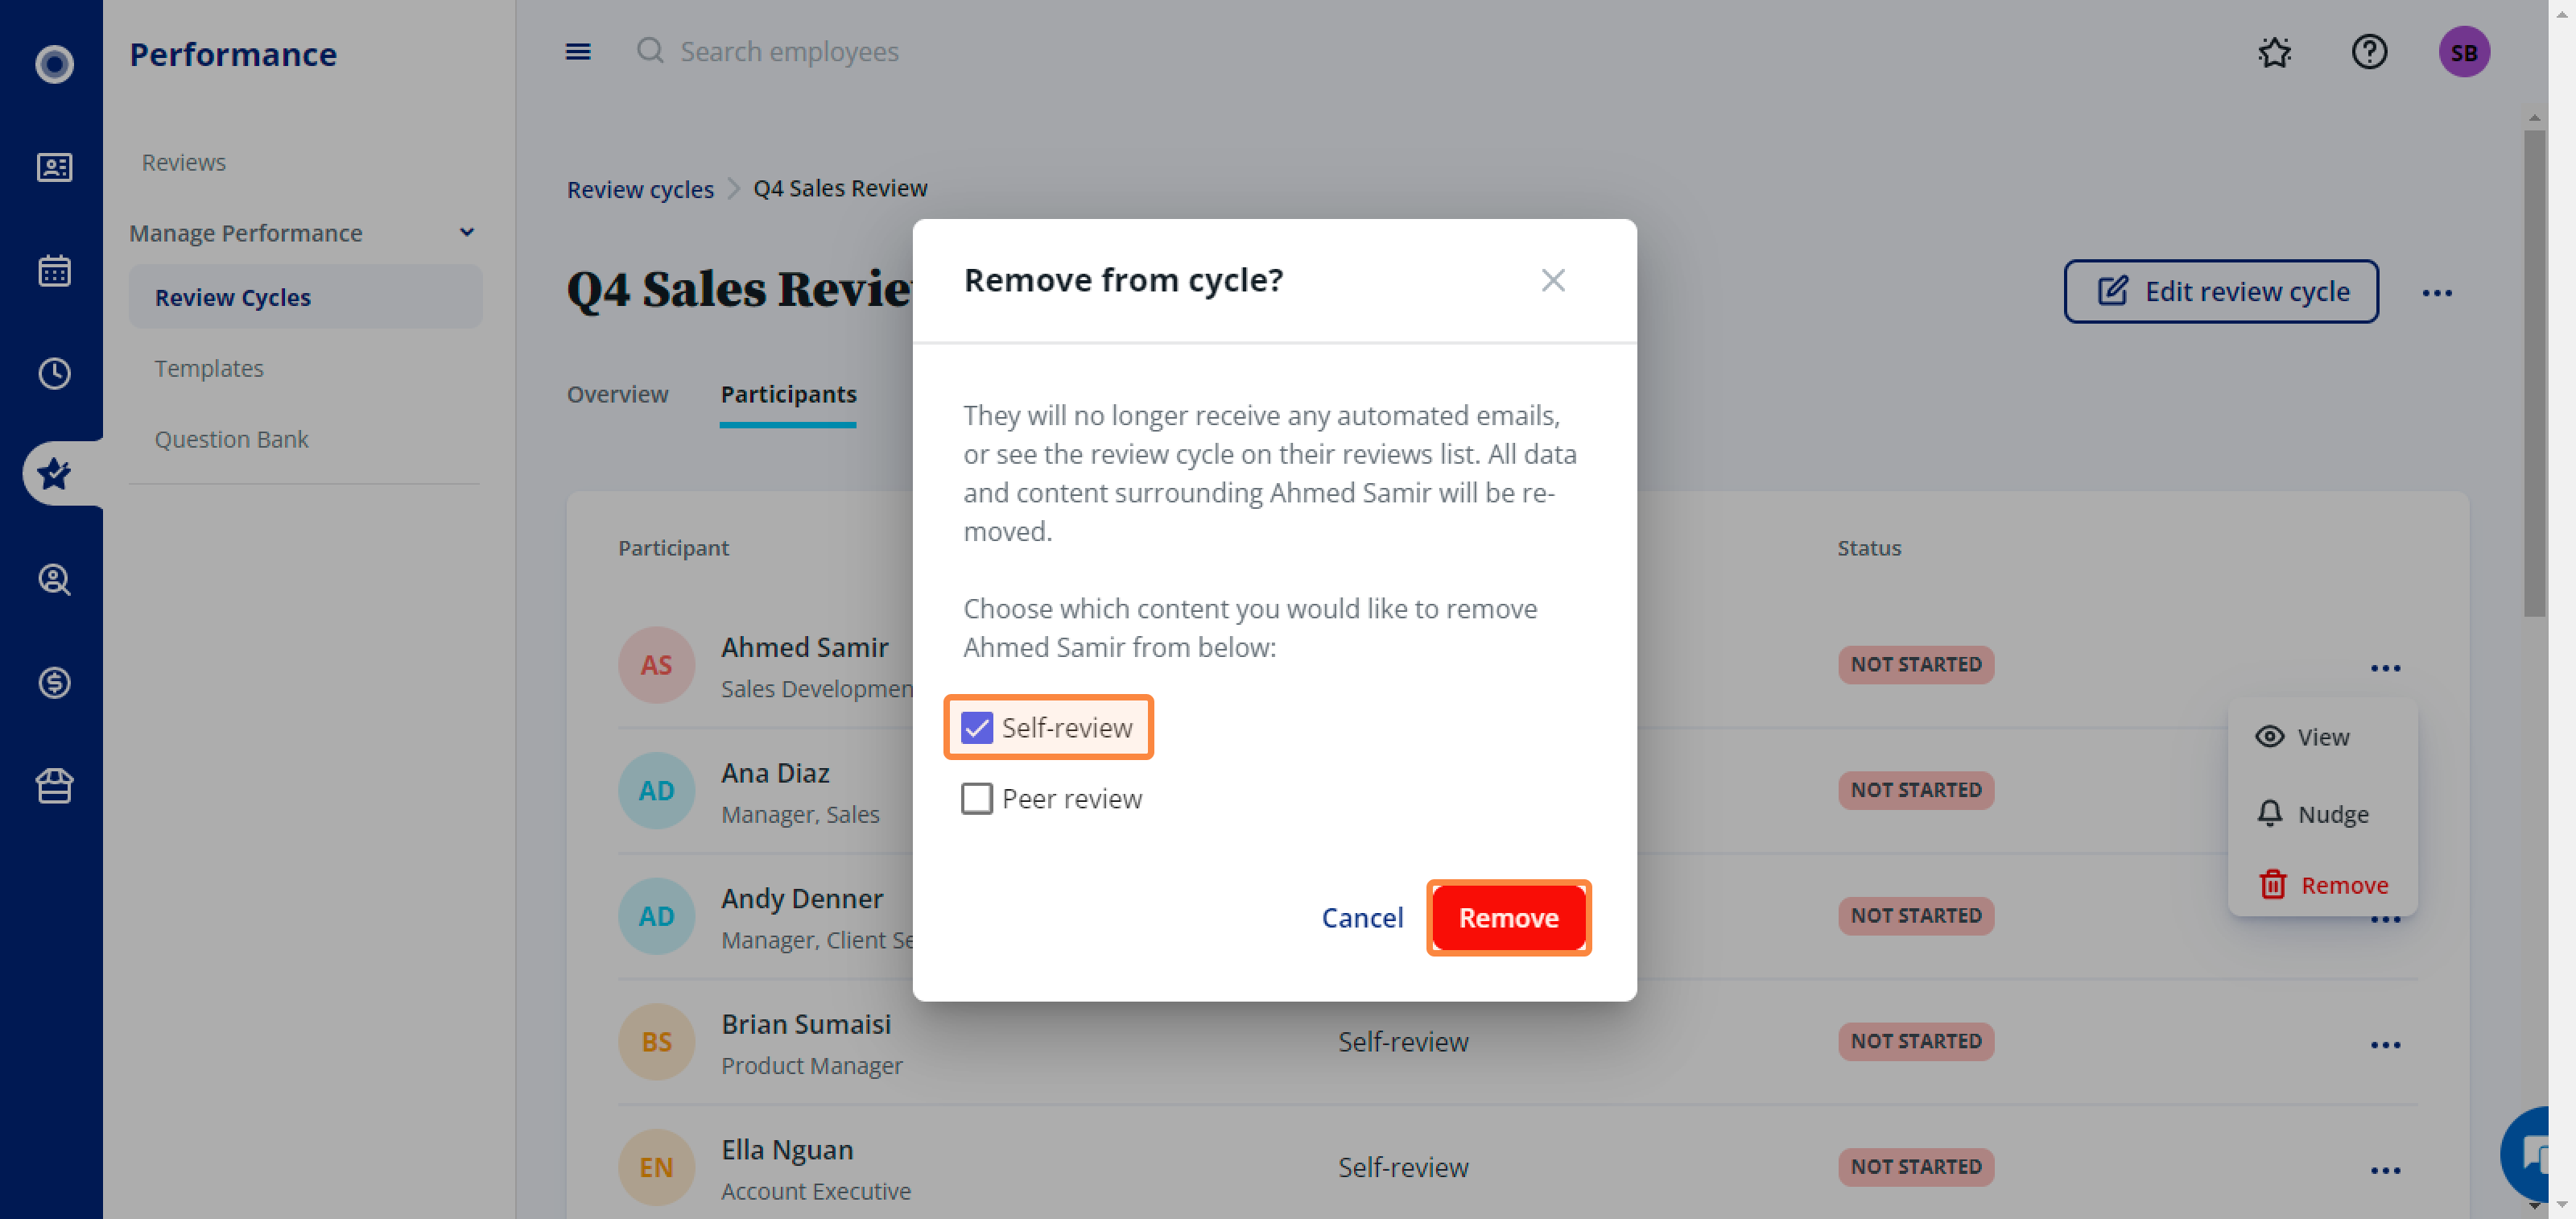This screenshot has height=1219, width=2576.
Task: Open more options next to Edit review cycle
Action: 2436,292
